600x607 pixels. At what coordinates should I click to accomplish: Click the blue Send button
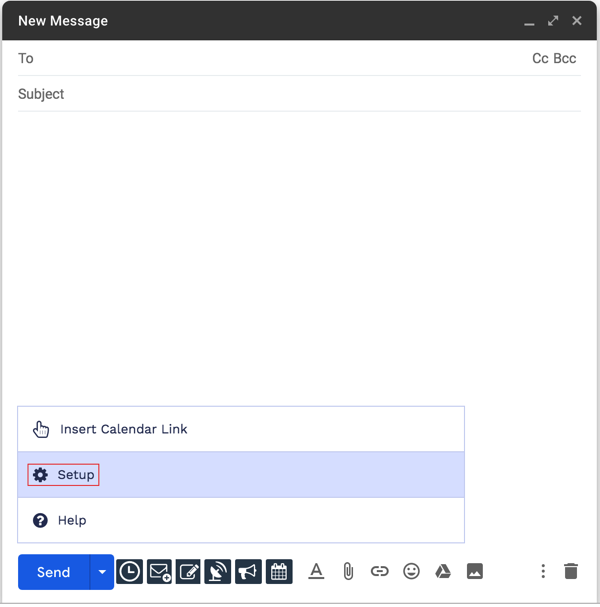(x=54, y=572)
